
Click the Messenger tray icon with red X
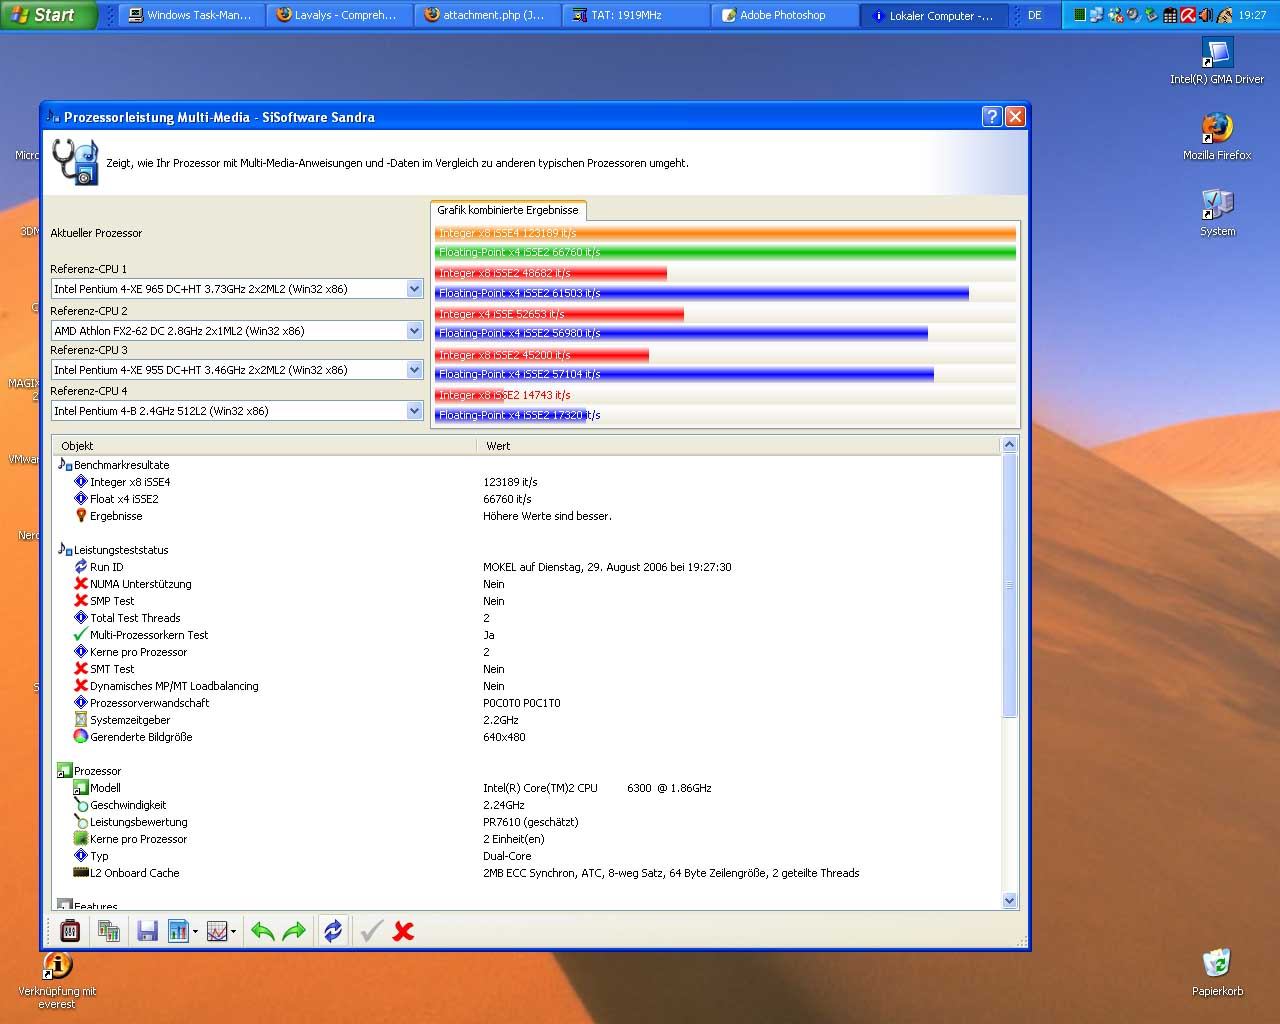click(1116, 15)
